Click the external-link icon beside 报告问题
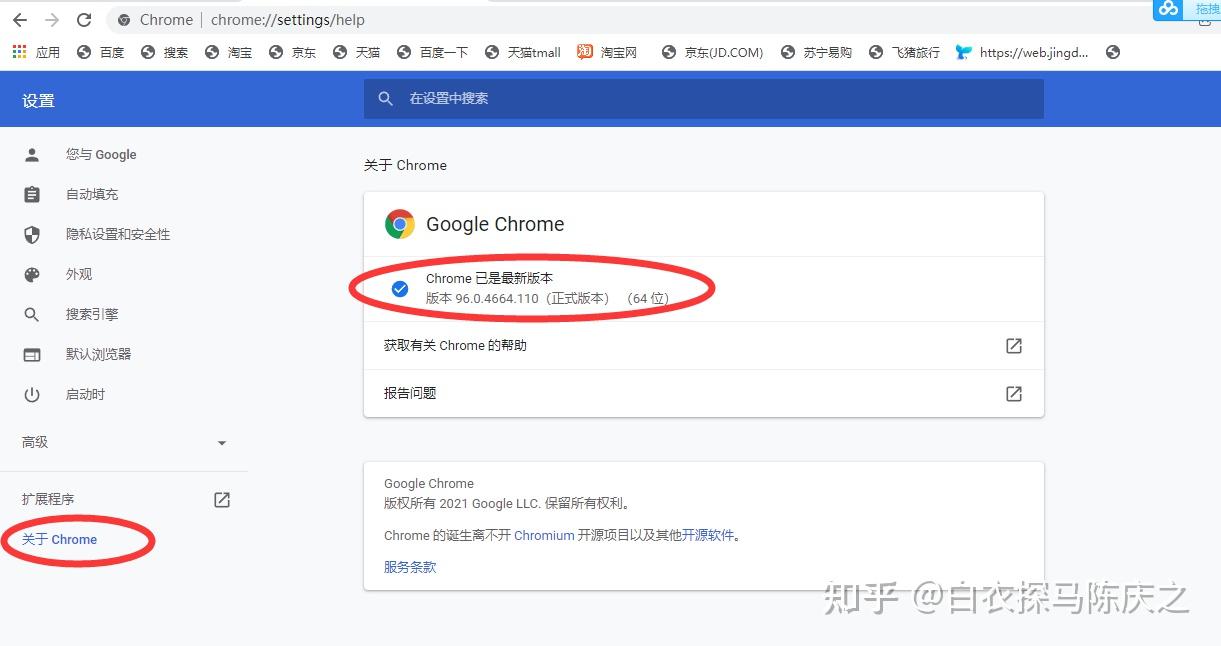The height and width of the screenshot is (646, 1221). 1014,394
